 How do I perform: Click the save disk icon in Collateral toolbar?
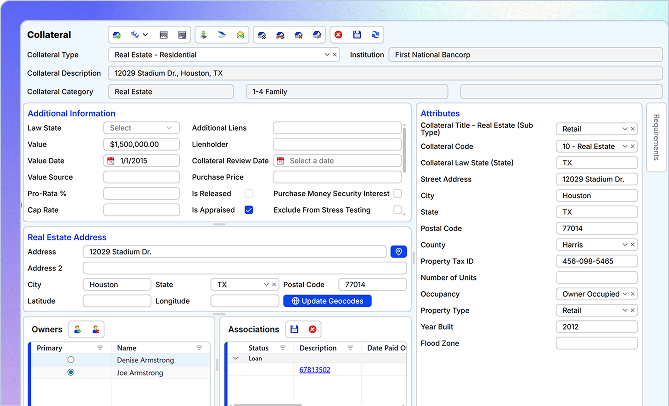(x=357, y=34)
